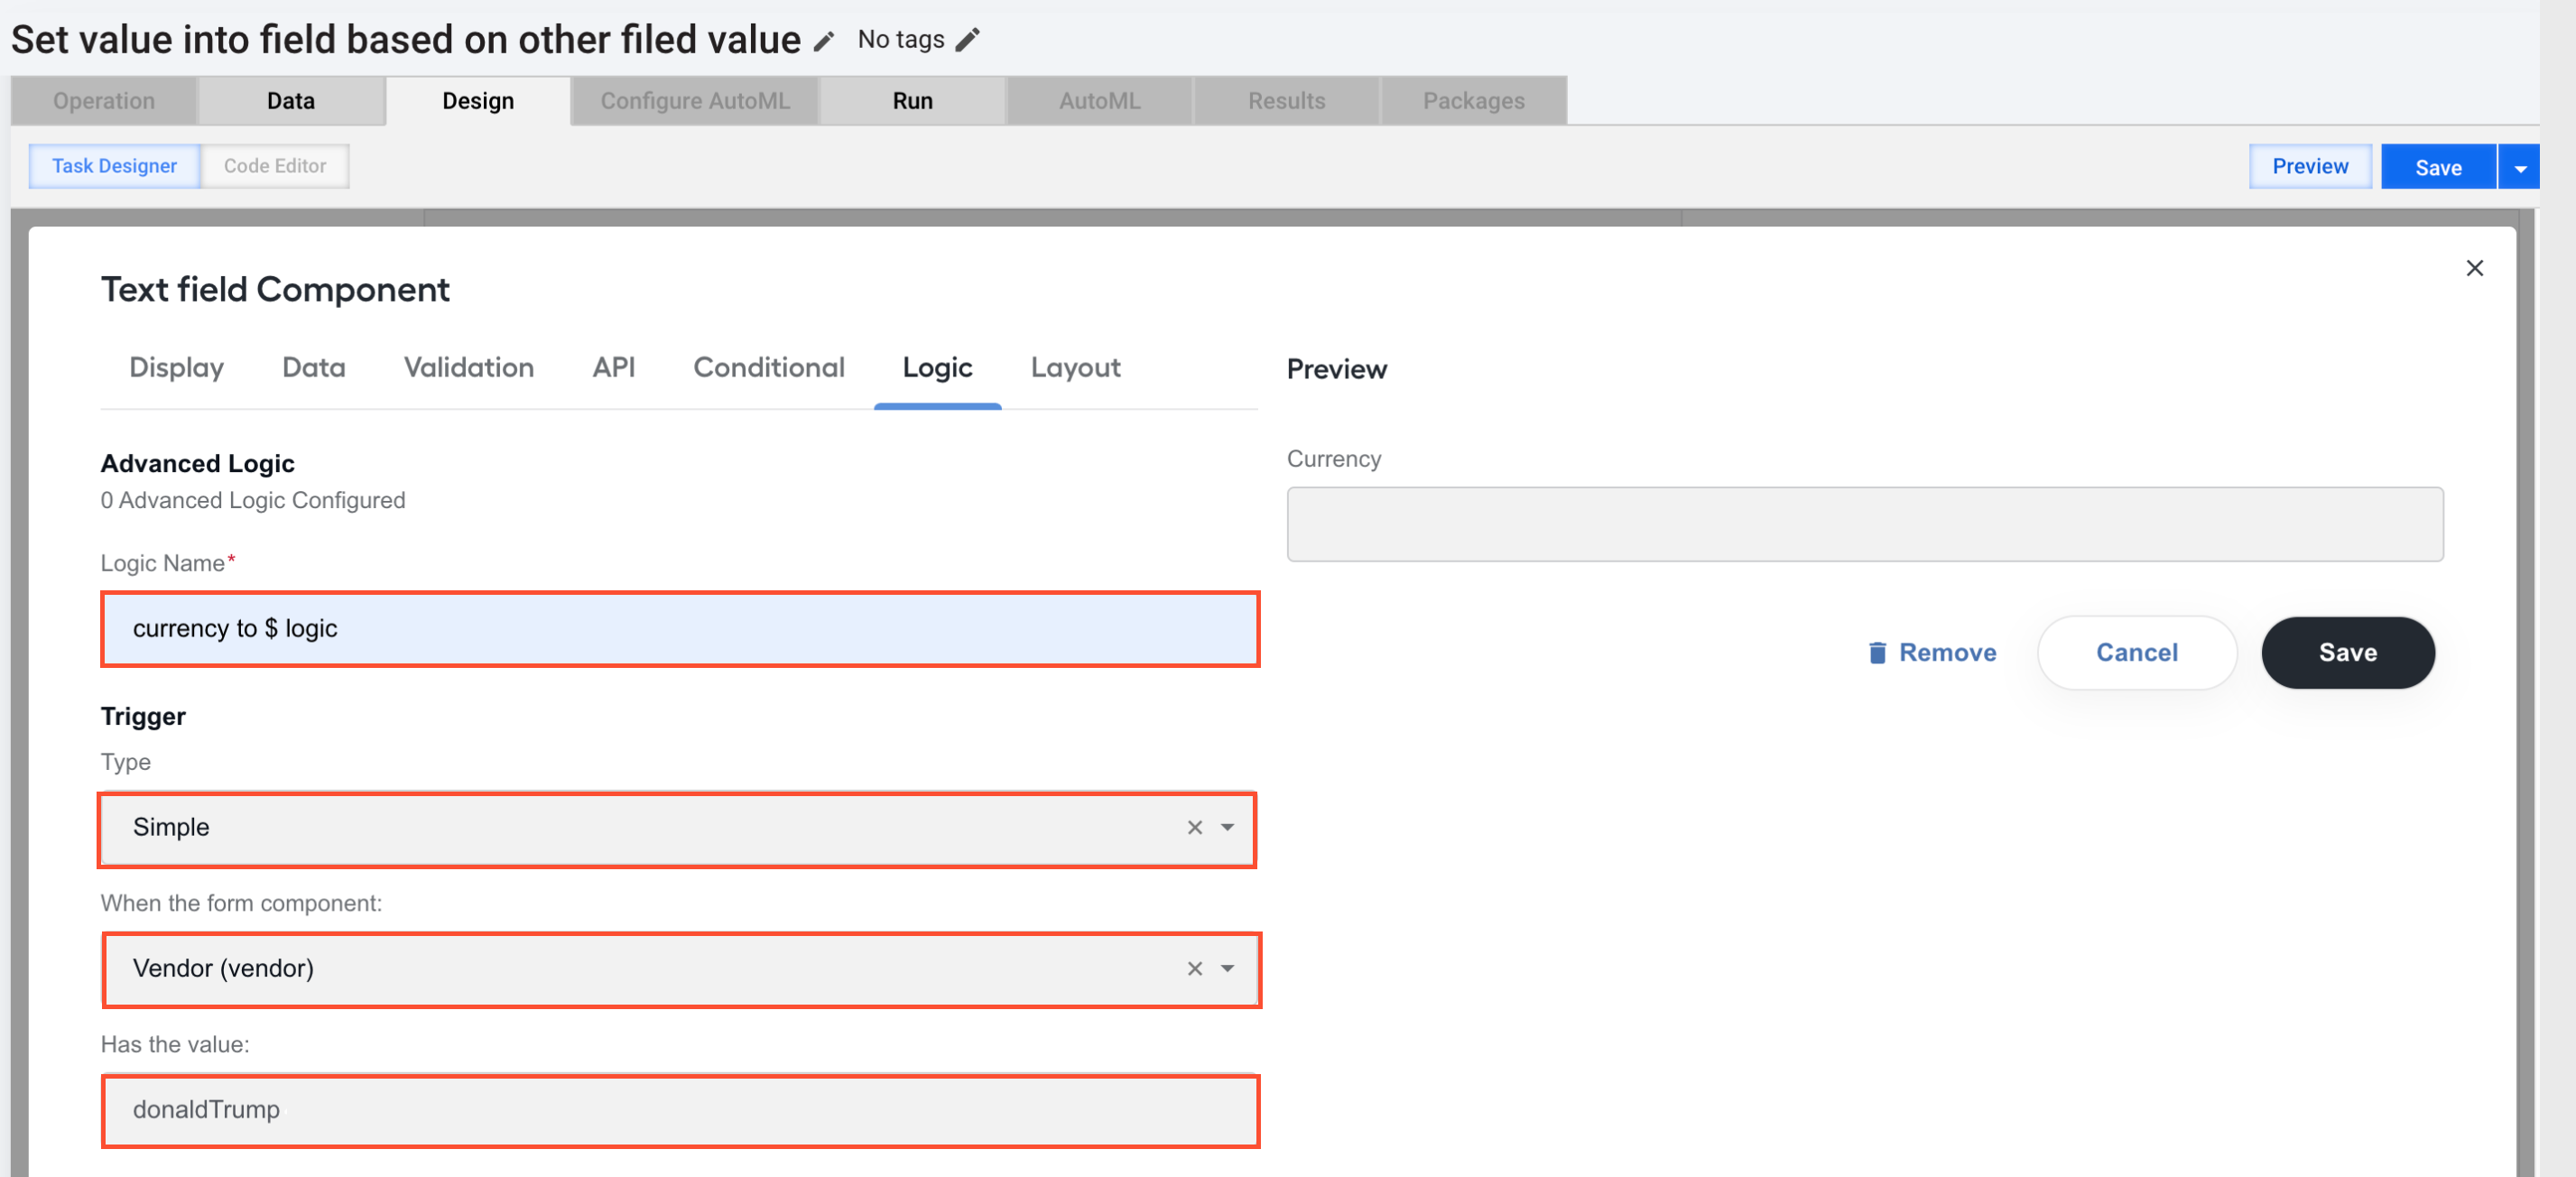Open the Packages tab
2576x1177 pixels.
click(1473, 101)
